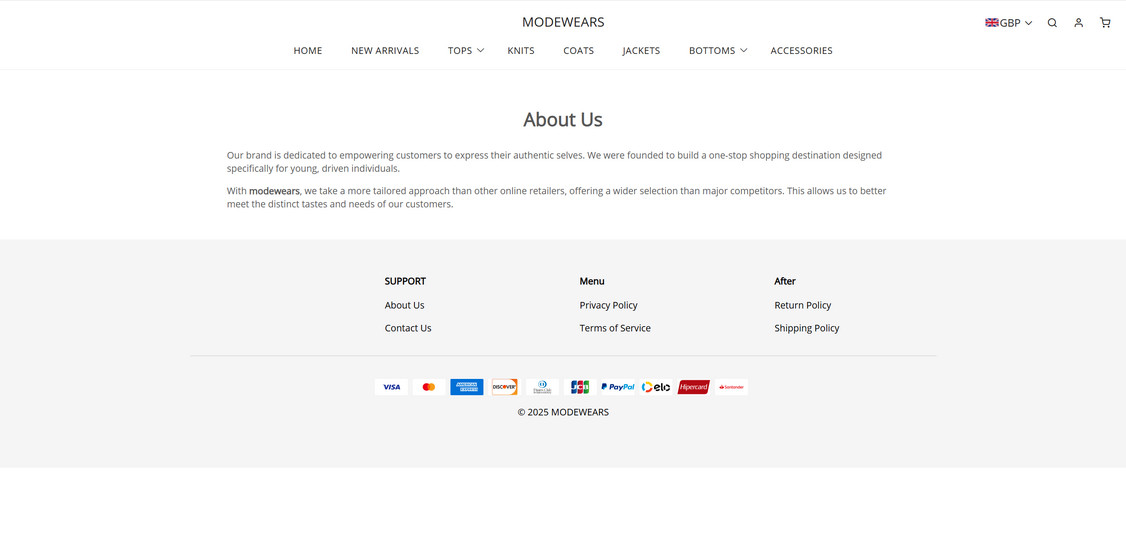Click the After footer heading
1126x545 pixels.
(x=785, y=281)
